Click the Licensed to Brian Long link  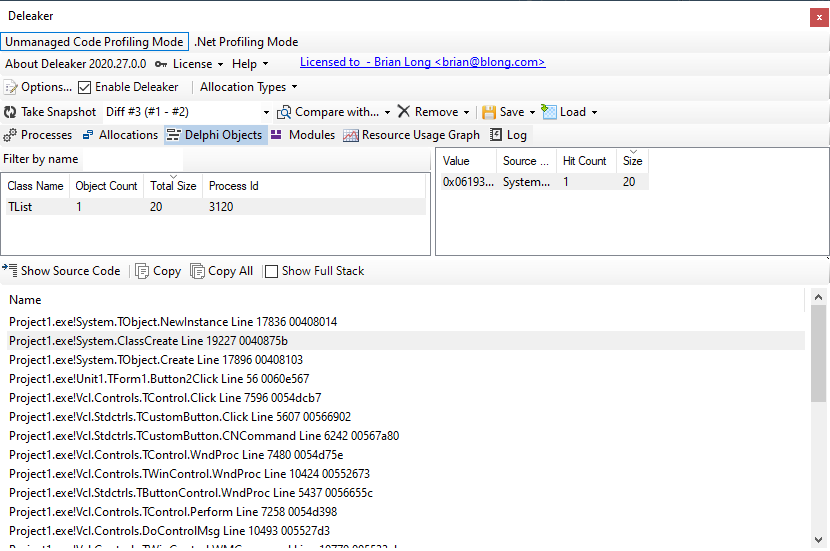(x=422, y=62)
